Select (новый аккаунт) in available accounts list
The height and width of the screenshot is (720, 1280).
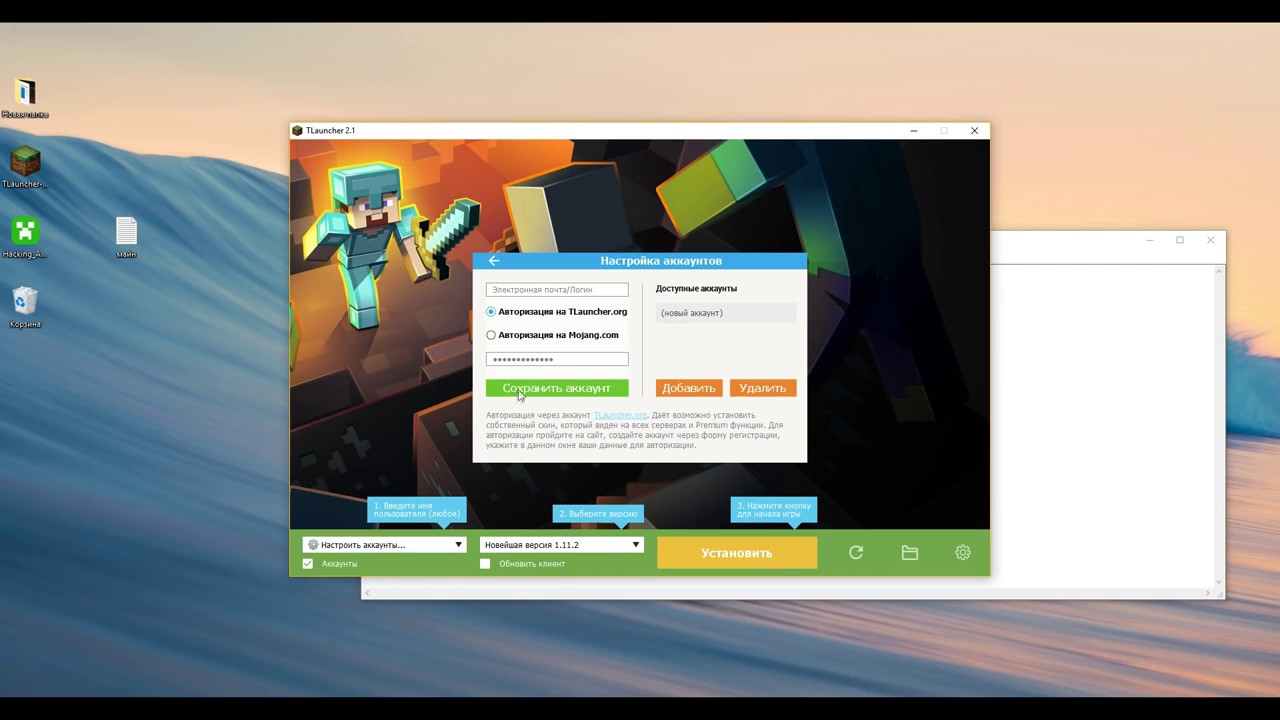(726, 313)
